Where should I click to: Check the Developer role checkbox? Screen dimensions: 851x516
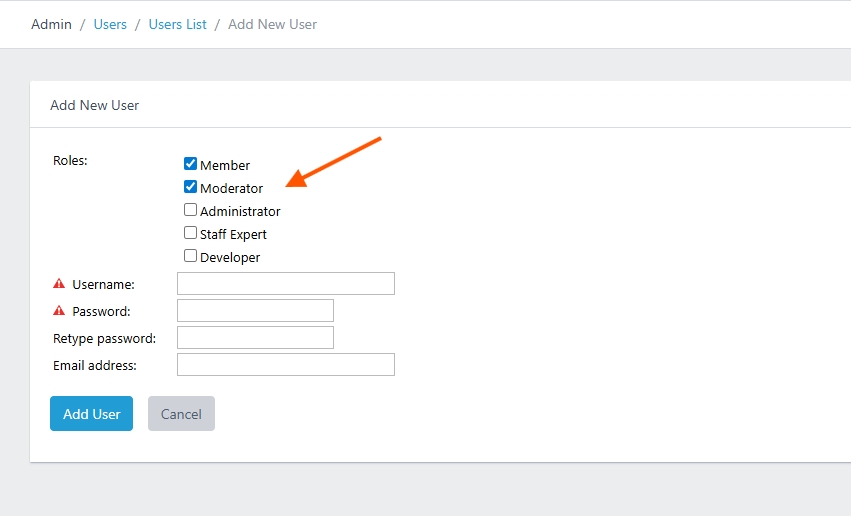click(190, 256)
